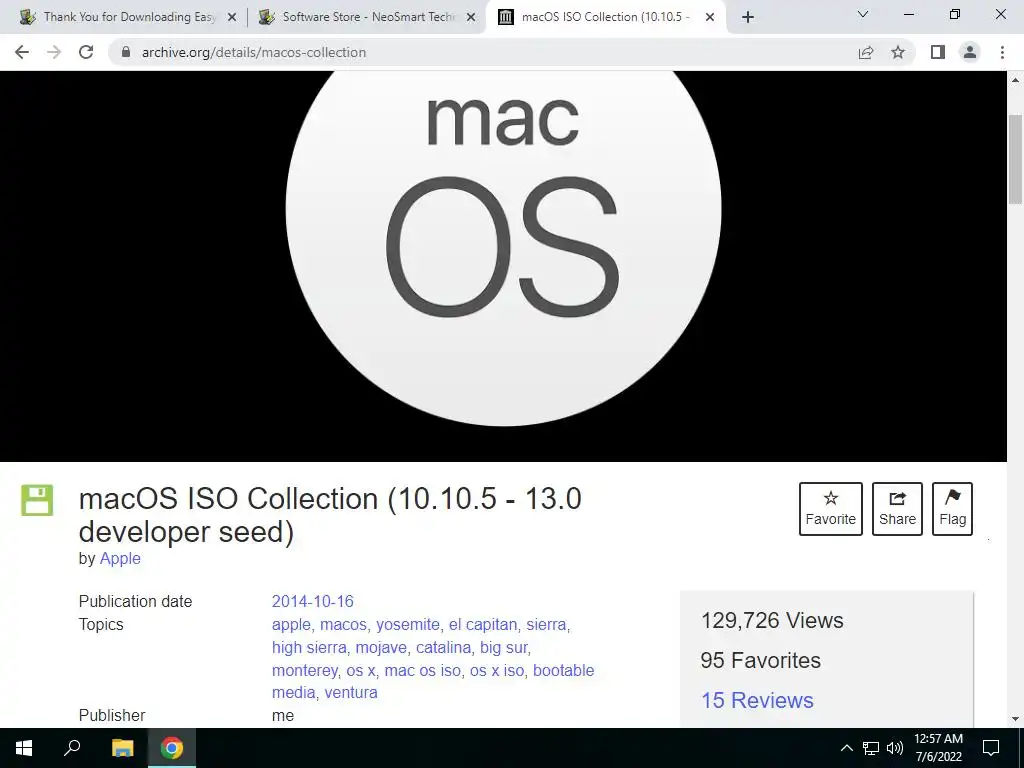Open the 2014-10-16 publication date link
Image resolution: width=1024 pixels, height=768 pixels.
coord(313,601)
